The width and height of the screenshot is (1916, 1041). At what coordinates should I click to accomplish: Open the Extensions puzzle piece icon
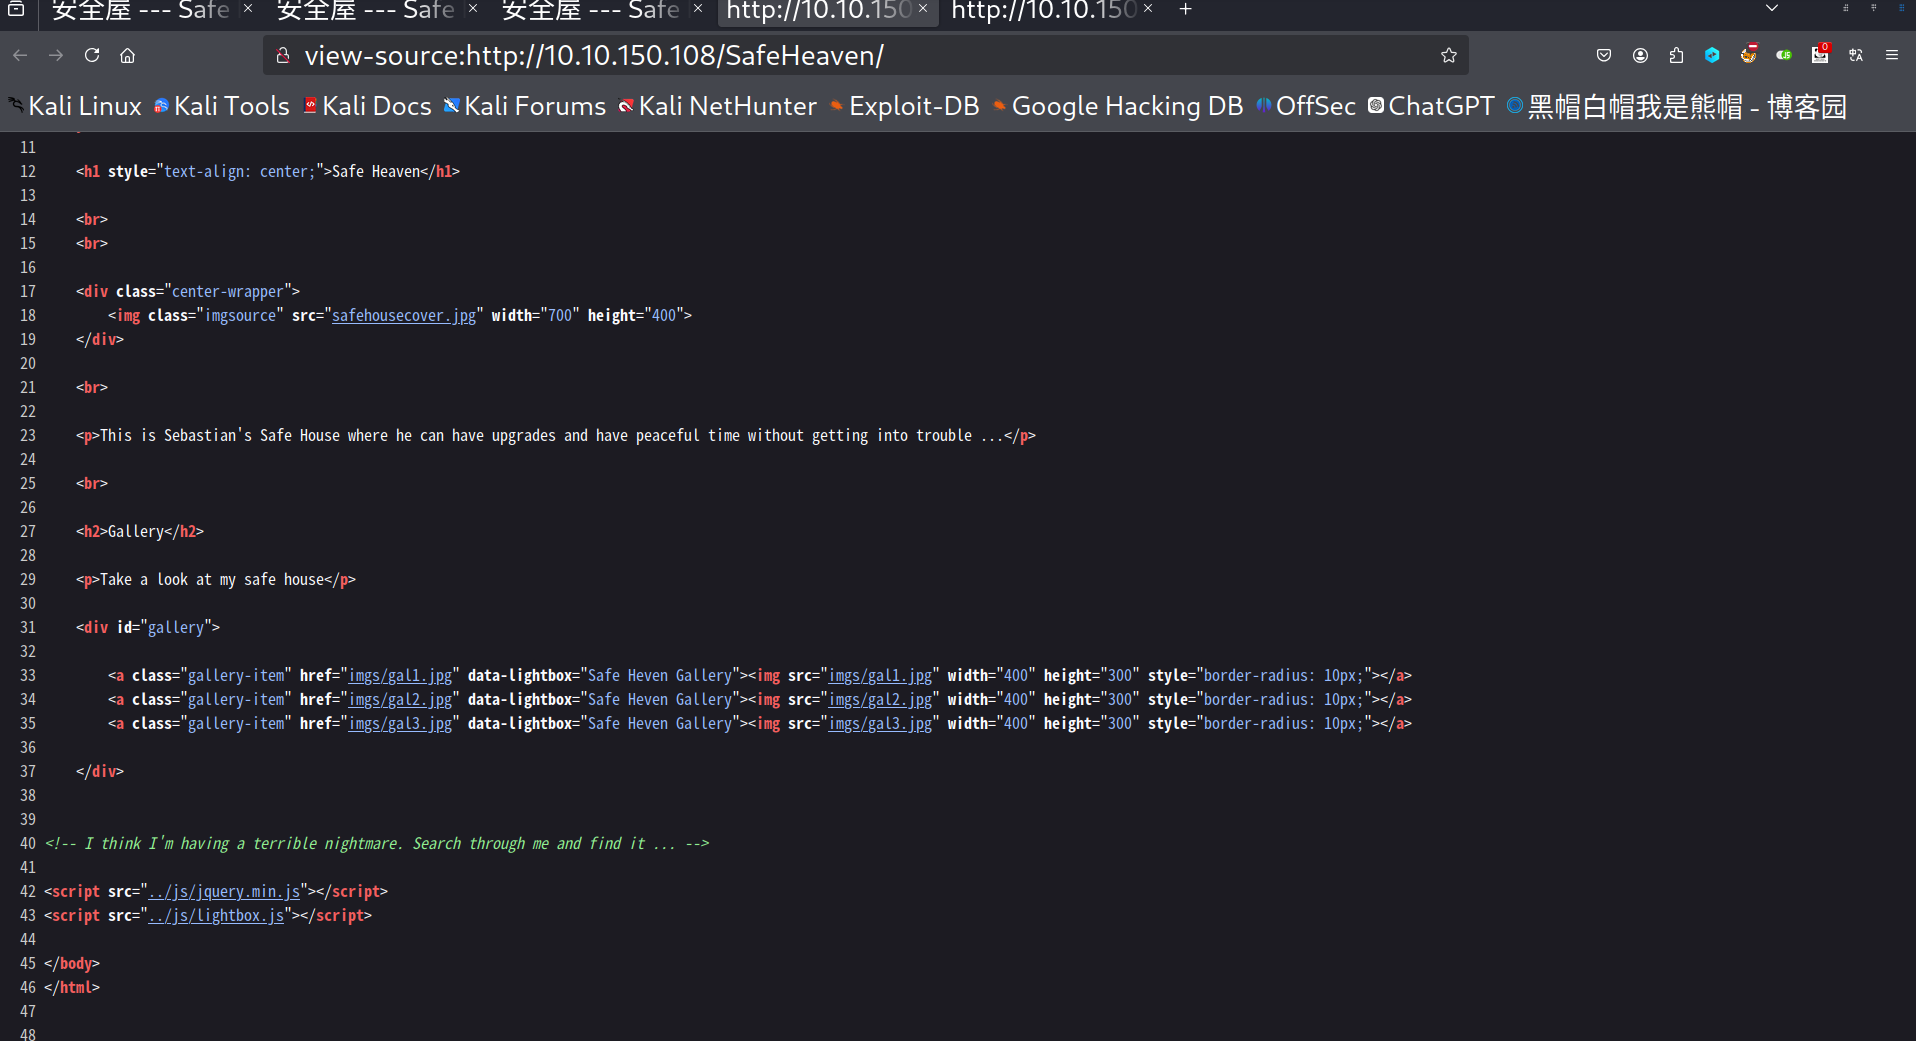tap(1676, 56)
